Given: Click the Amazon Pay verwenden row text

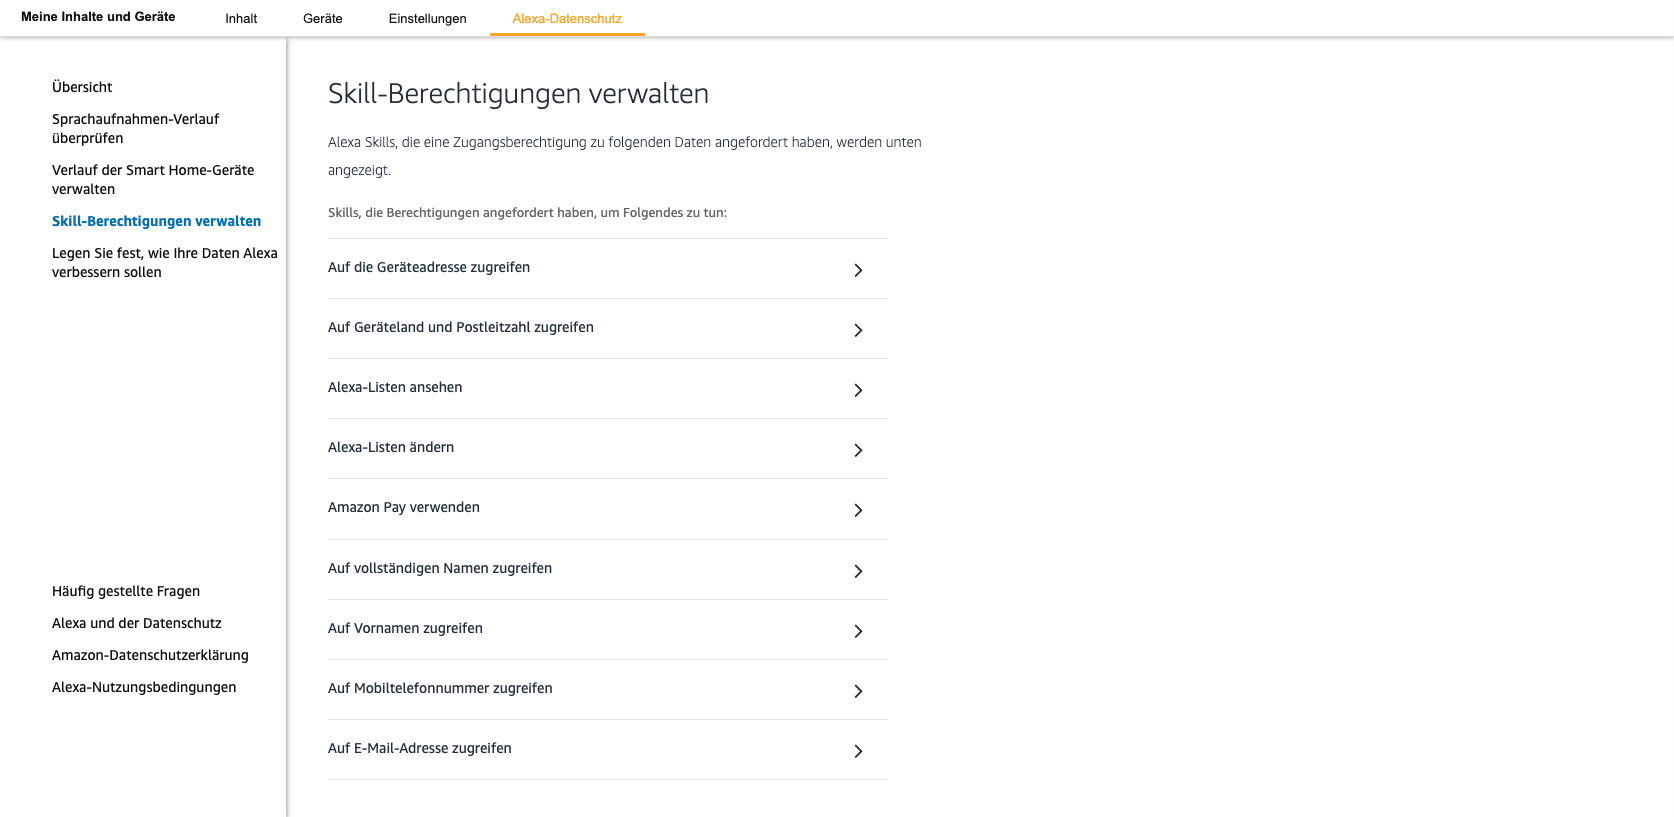Looking at the screenshot, I should tap(404, 507).
